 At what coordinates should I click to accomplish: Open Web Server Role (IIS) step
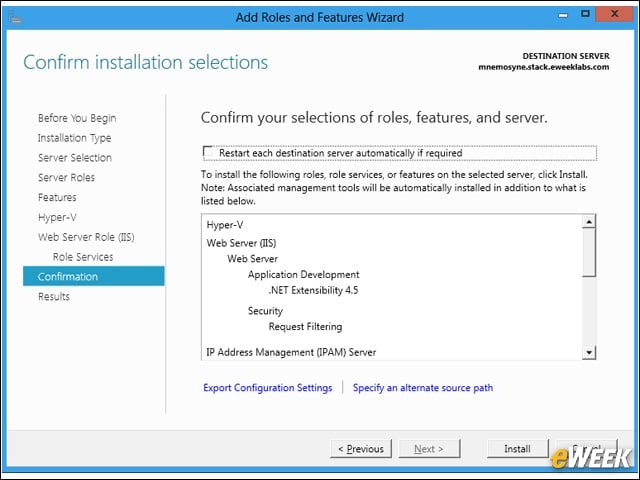pos(86,237)
